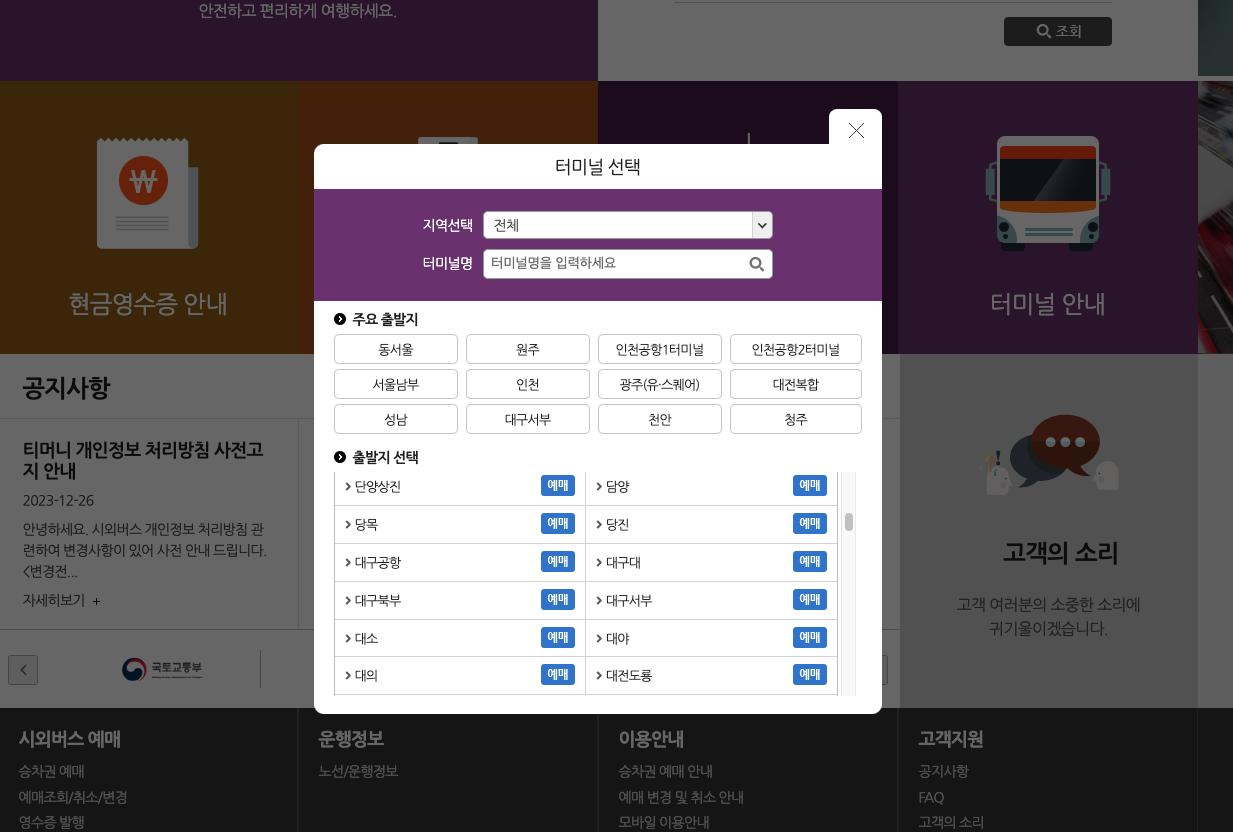Expand the 대구공항 departure entry chevron

click(349, 561)
